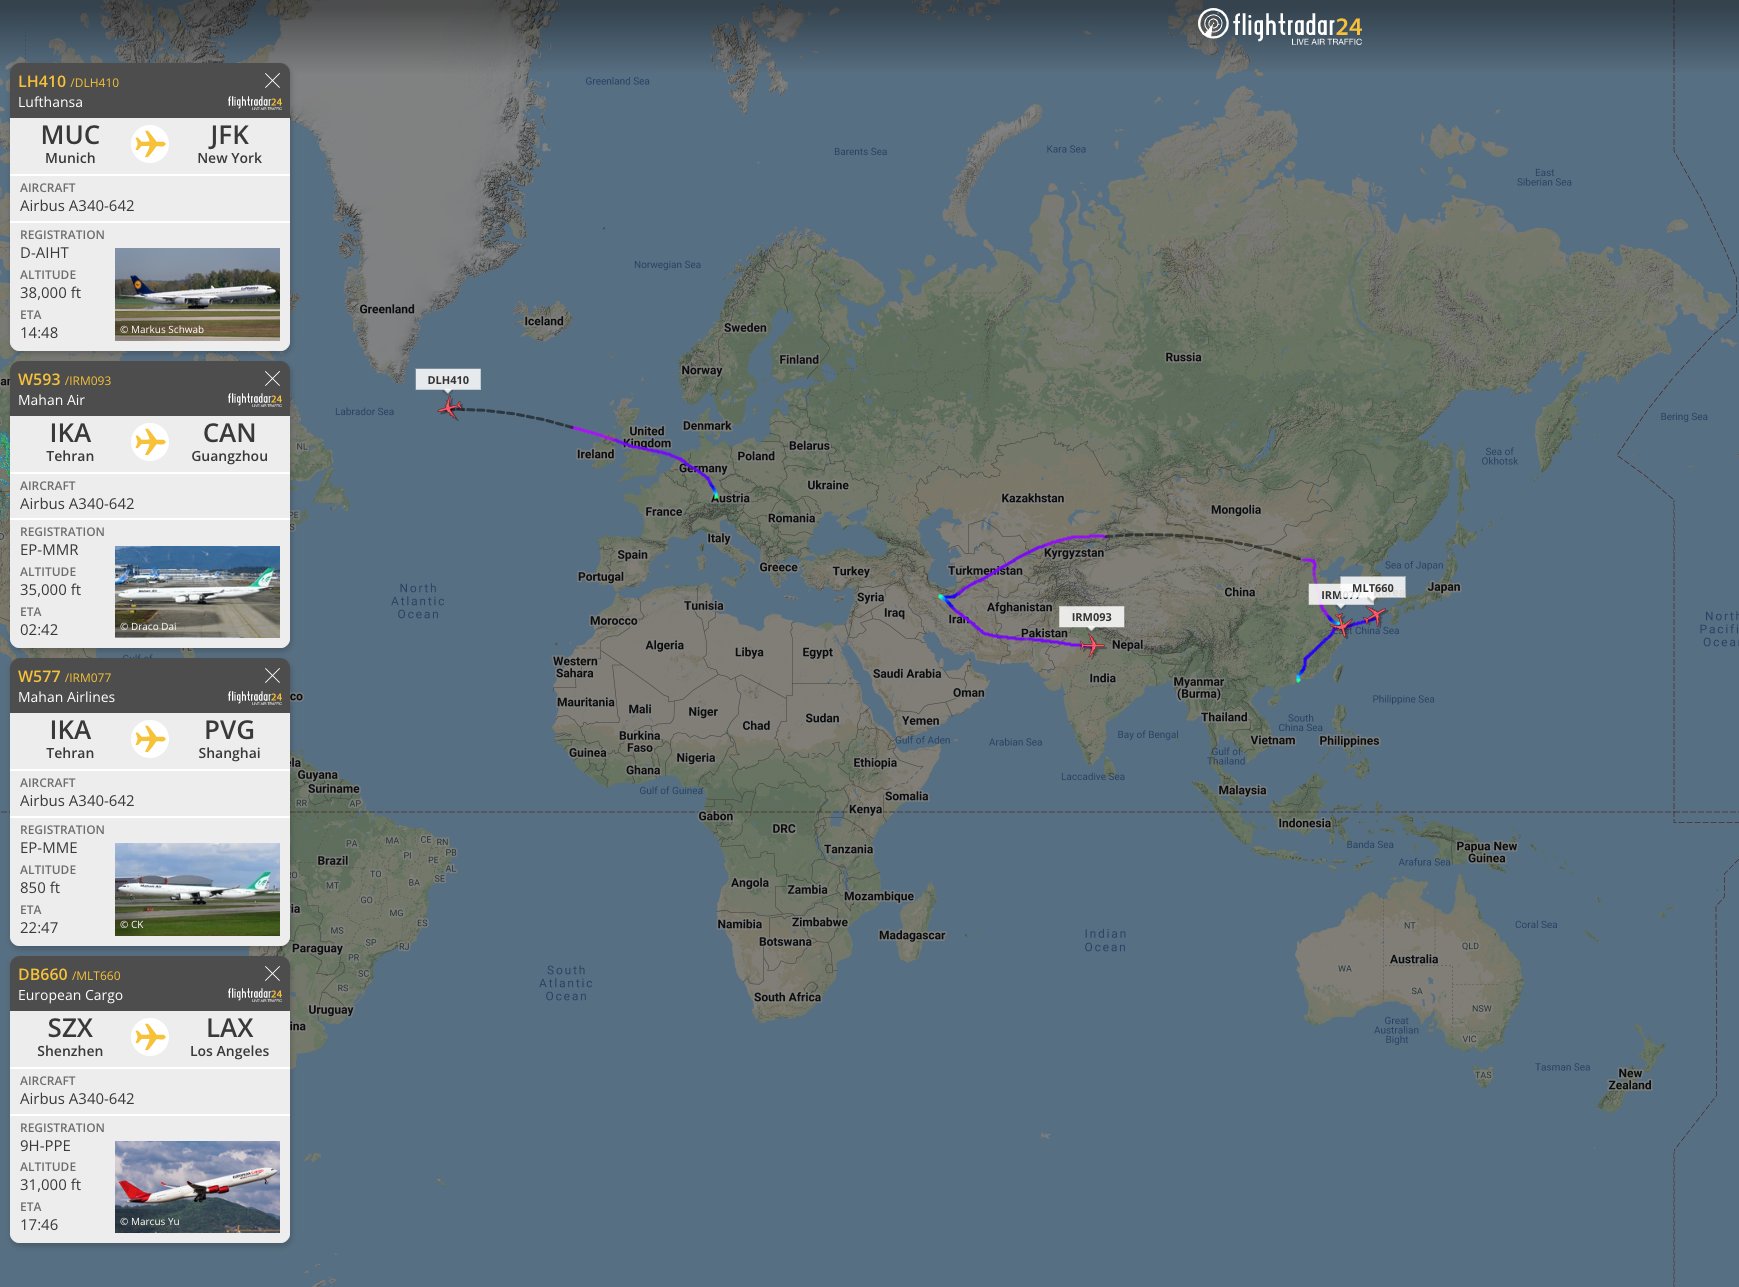This screenshot has height=1287, width=1739.
Task: Click the 38,000 ft altitude value
Action: [51, 293]
